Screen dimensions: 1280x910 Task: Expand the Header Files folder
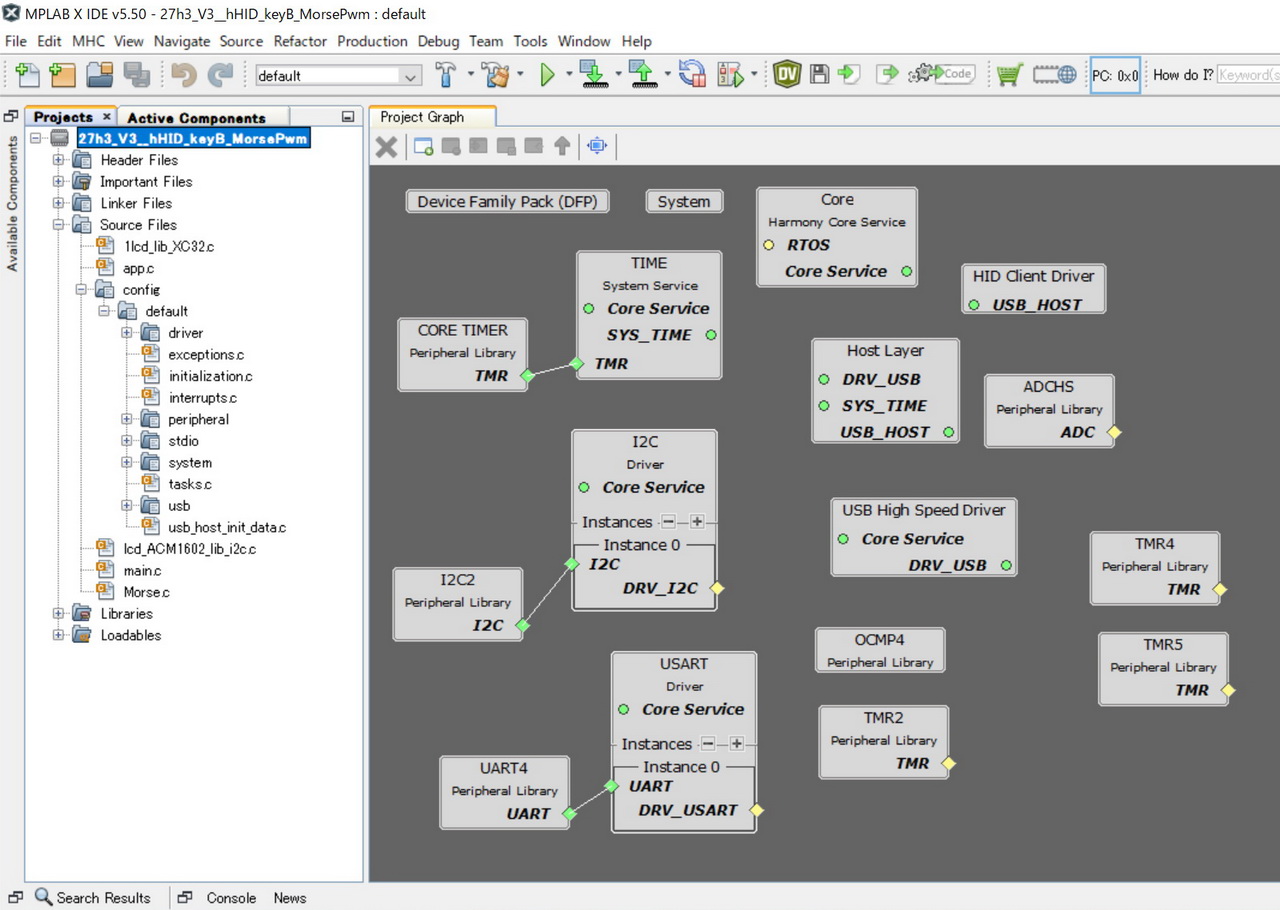(x=58, y=160)
